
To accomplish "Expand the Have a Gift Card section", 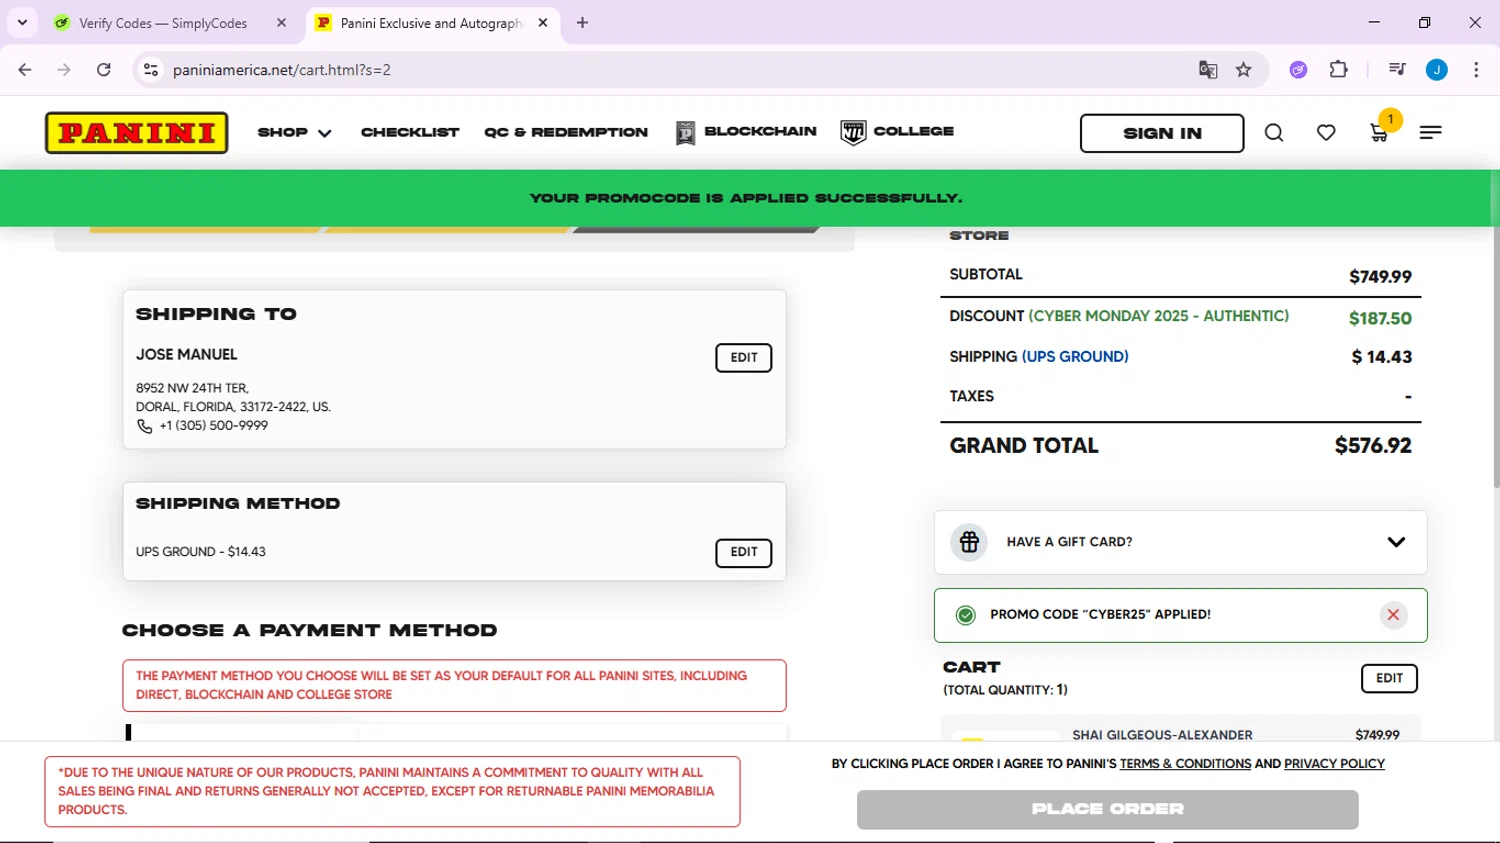I will (1396, 542).
